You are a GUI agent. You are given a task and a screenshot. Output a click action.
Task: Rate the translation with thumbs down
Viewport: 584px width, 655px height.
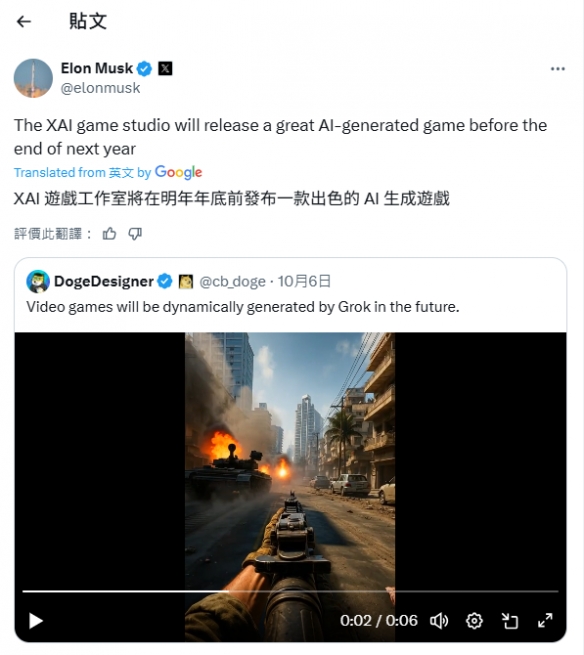click(x=135, y=234)
